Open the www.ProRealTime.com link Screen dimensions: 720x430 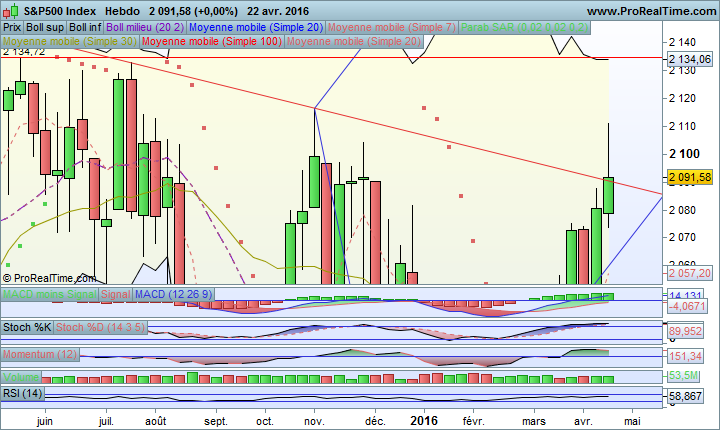651,11
